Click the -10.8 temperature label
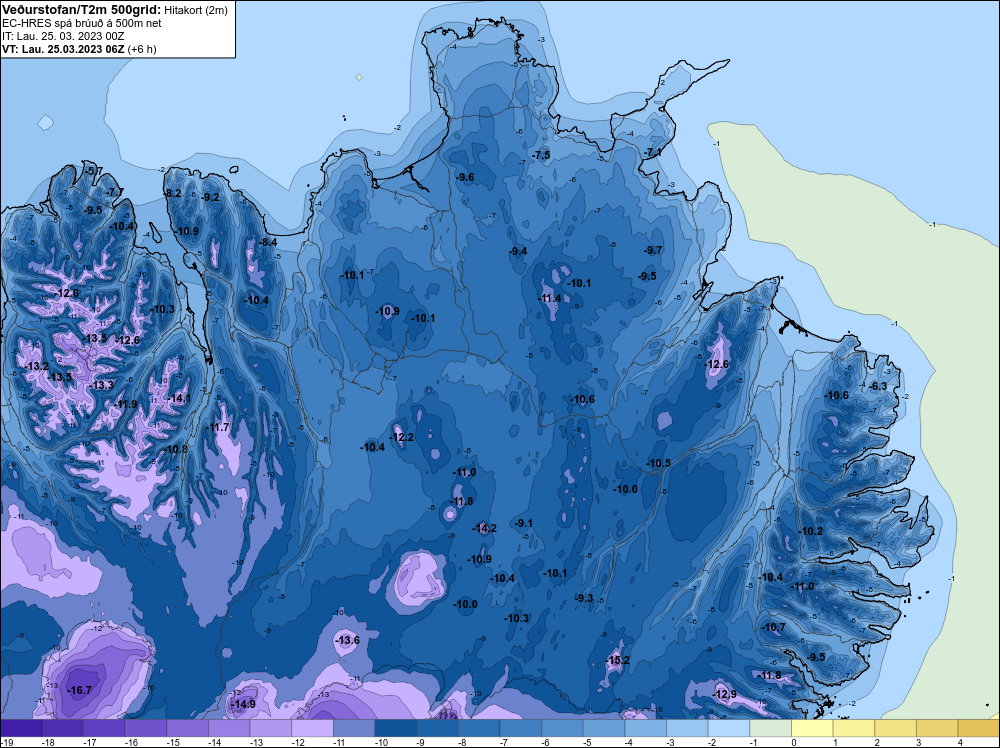 pyautogui.click(x=177, y=449)
